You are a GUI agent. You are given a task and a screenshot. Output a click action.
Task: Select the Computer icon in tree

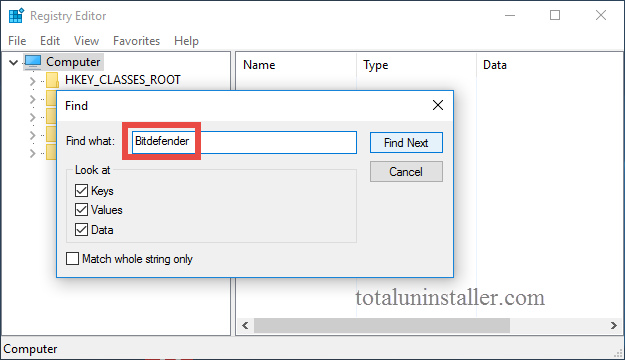pos(33,62)
